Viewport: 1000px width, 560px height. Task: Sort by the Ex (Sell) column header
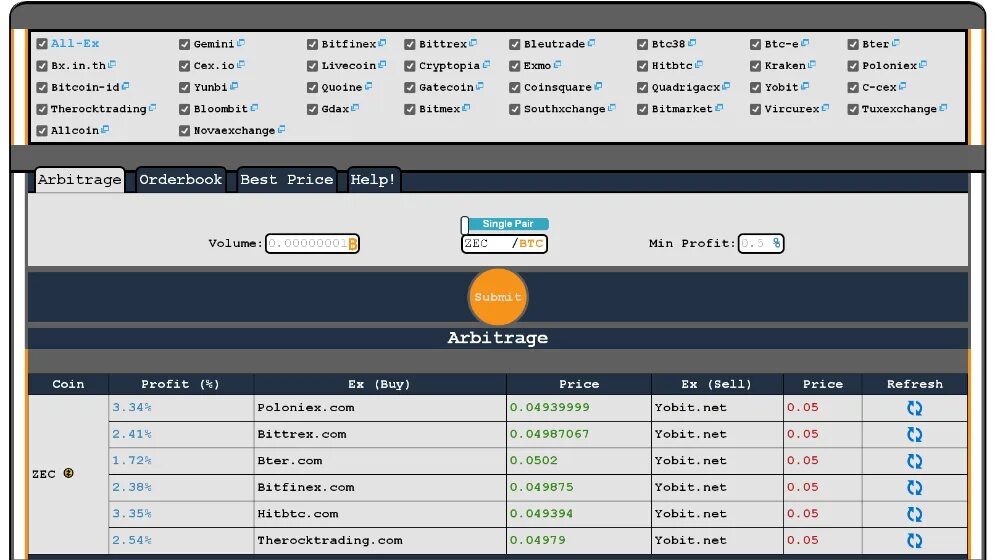pyautogui.click(x=717, y=384)
